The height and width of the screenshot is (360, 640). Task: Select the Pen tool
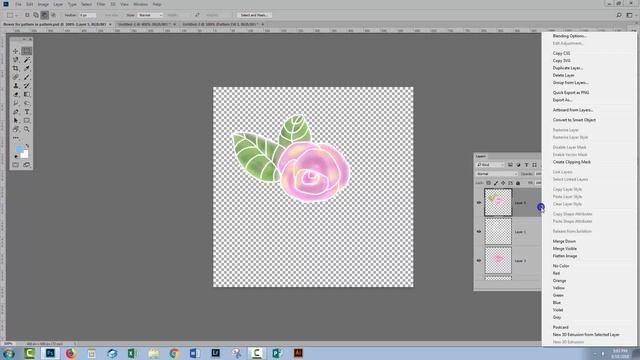[x=16, y=111]
